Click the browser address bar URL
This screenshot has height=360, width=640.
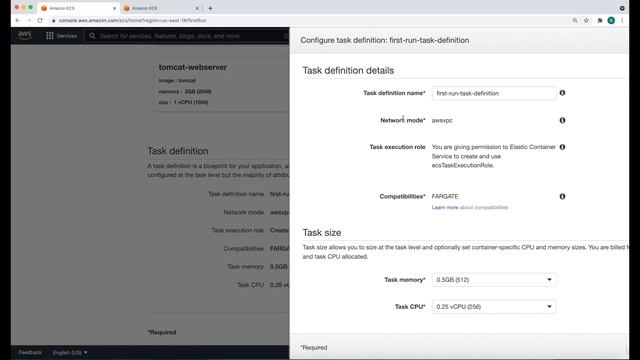click(x=133, y=20)
